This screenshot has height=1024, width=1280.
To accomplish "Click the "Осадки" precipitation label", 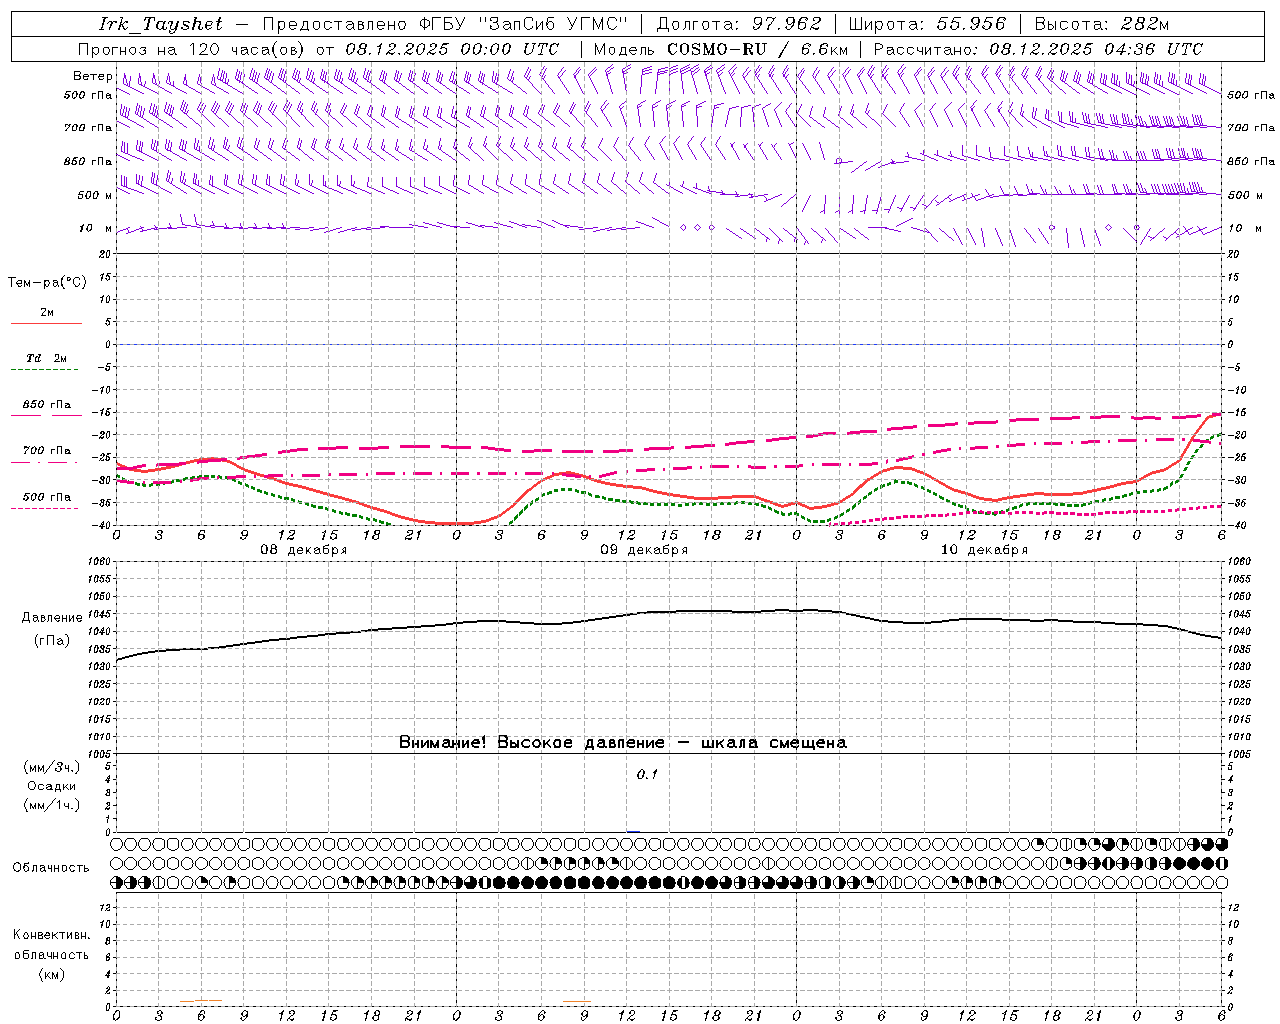I will click(x=52, y=786).
